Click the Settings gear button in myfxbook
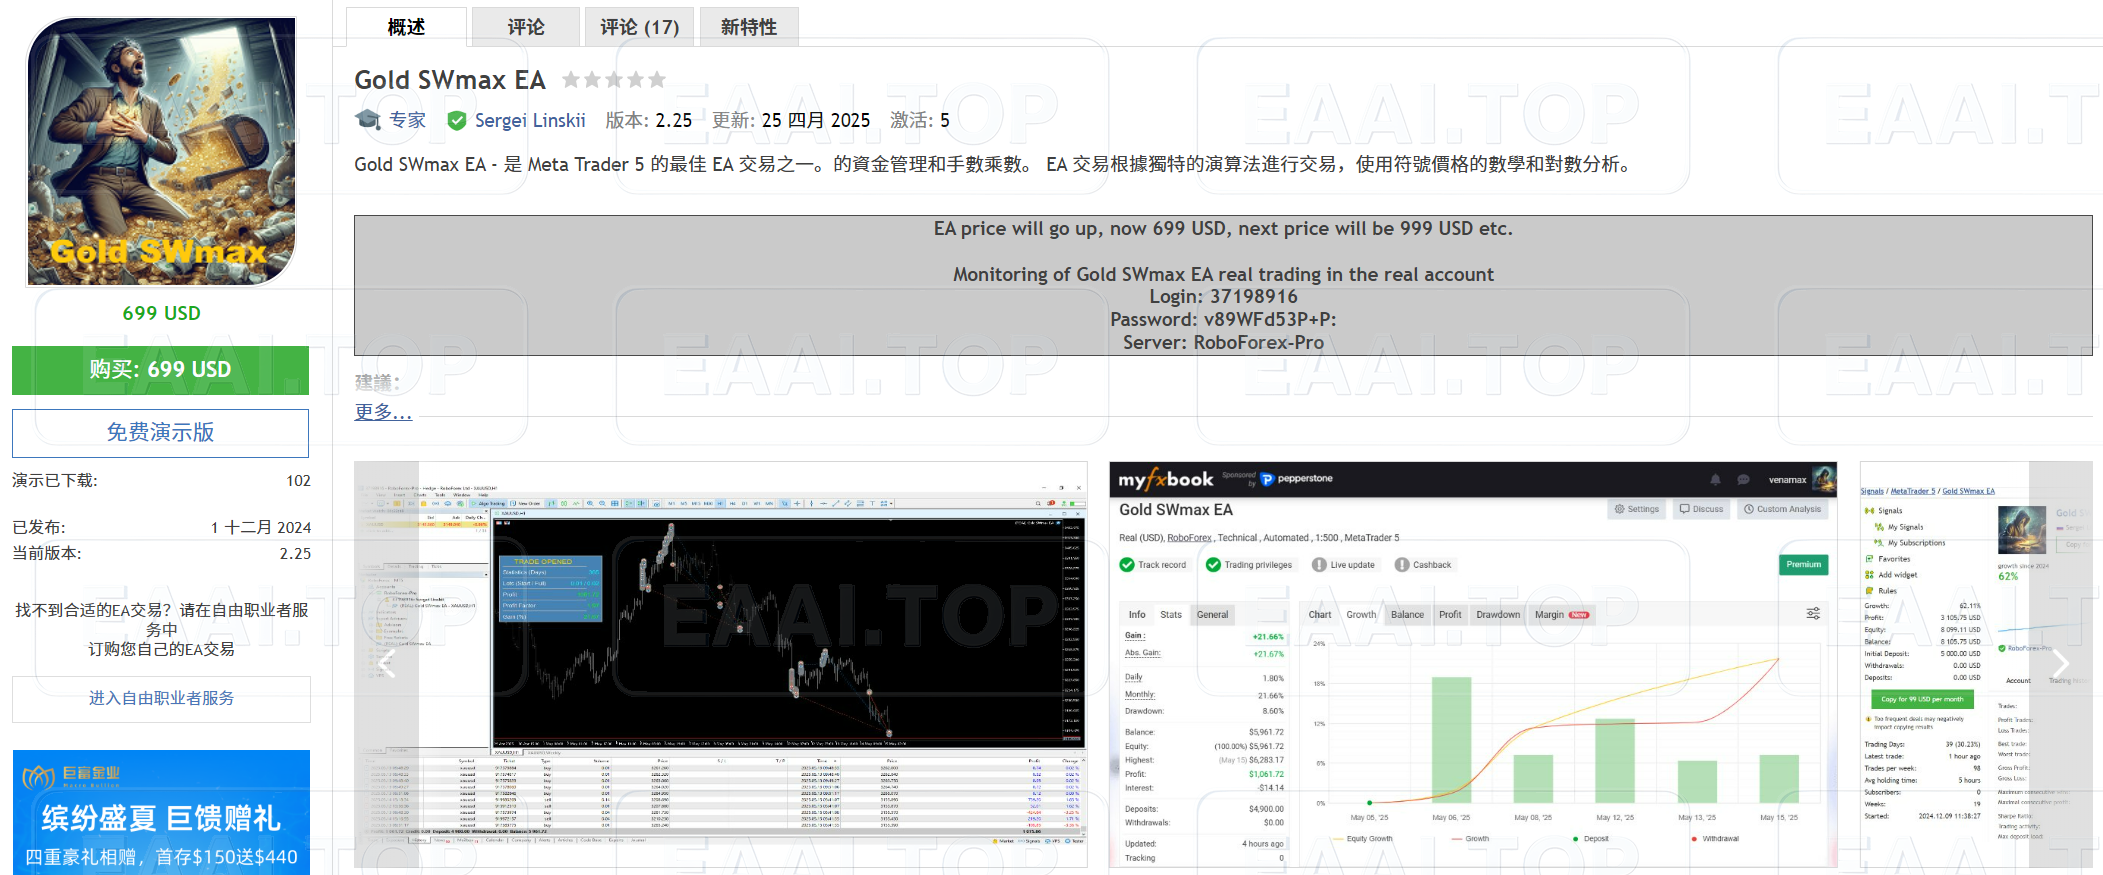 (1637, 509)
